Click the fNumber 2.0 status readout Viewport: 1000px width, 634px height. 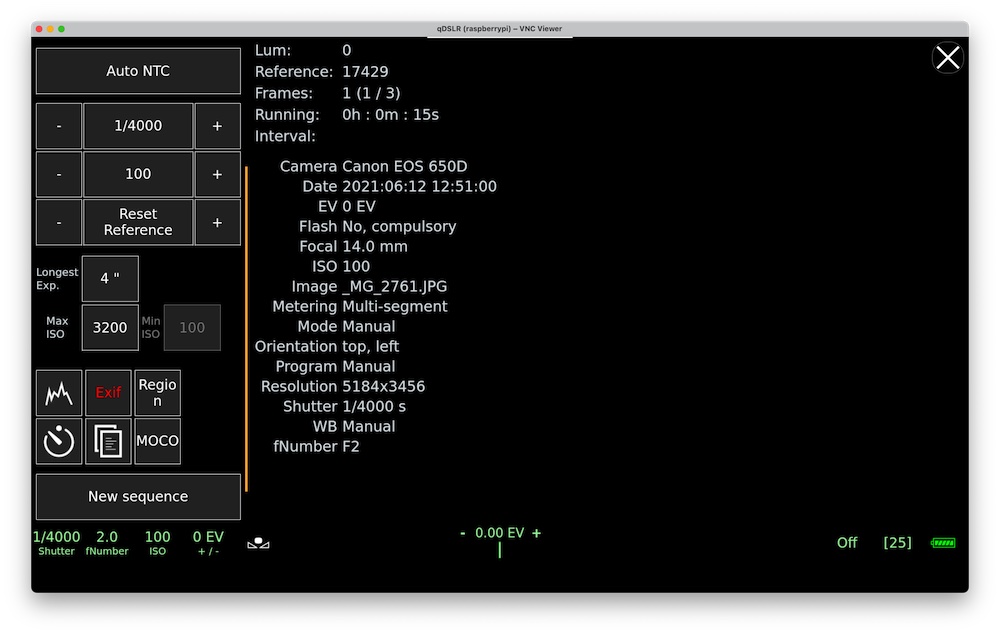107,543
